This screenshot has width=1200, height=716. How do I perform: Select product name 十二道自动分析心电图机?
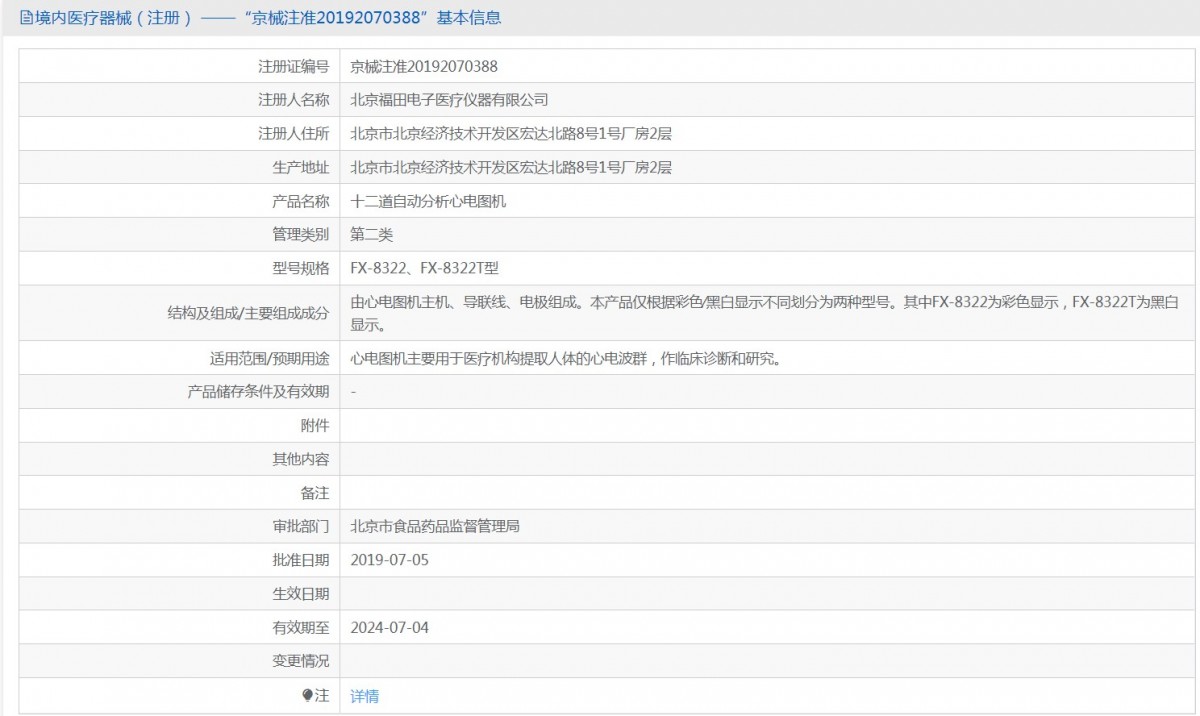click(428, 201)
